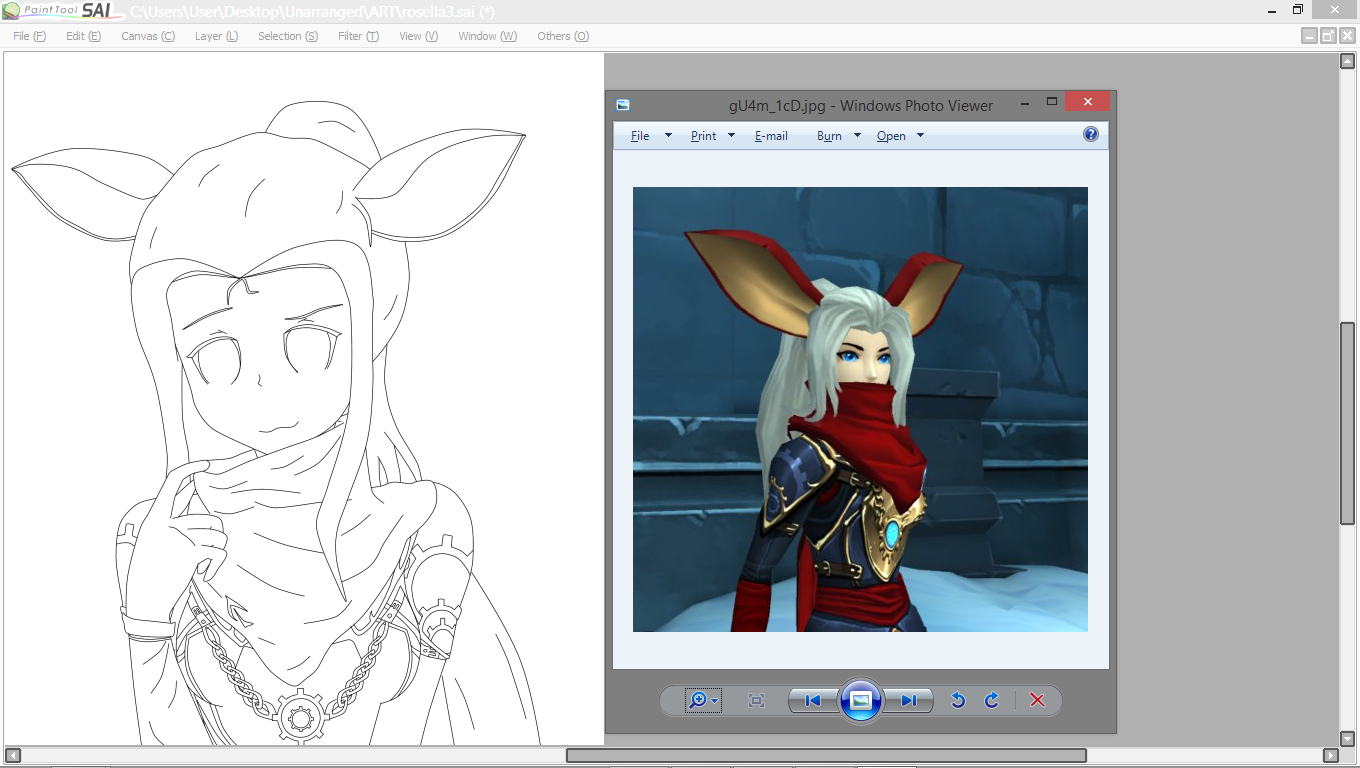Click the horizontal scrollbar thumb

click(x=826, y=755)
